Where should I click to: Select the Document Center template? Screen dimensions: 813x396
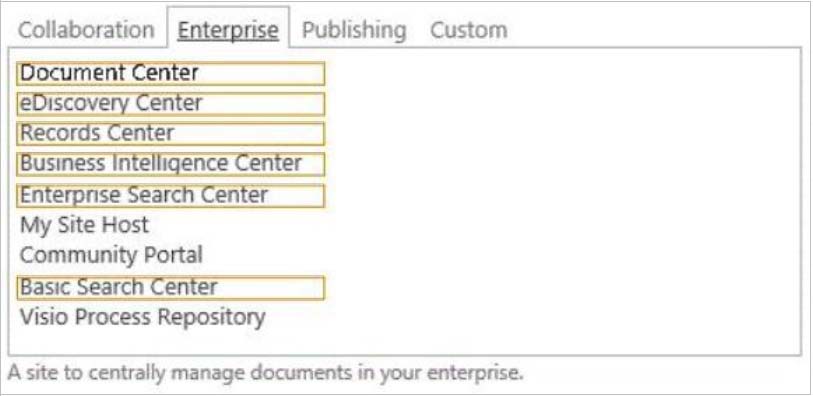171,73
